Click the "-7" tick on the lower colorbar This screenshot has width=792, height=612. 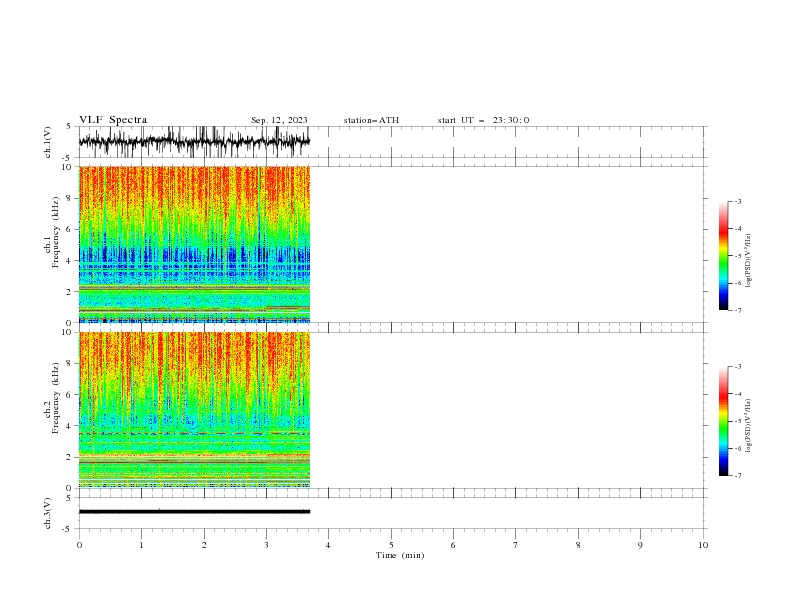coord(737,476)
